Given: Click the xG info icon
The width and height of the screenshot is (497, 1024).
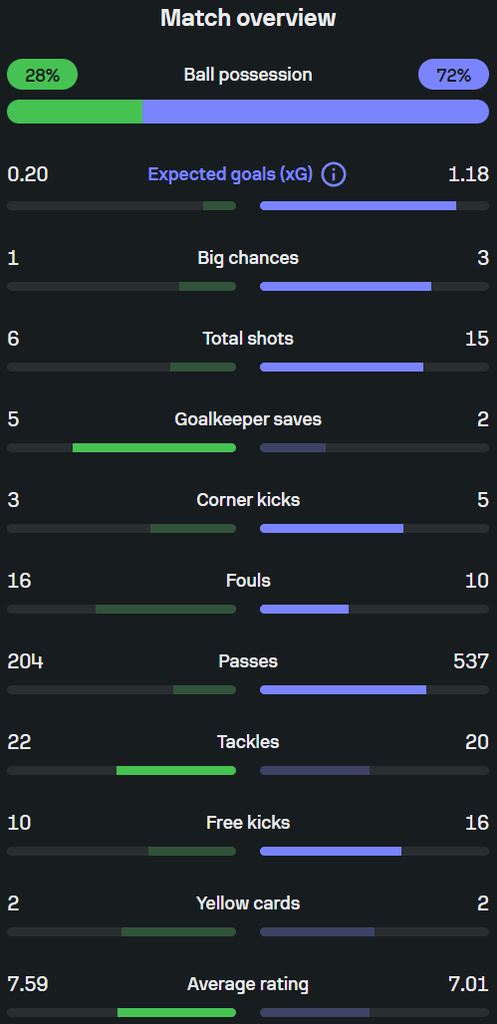Looking at the screenshot, I should [x=333, y=174].
